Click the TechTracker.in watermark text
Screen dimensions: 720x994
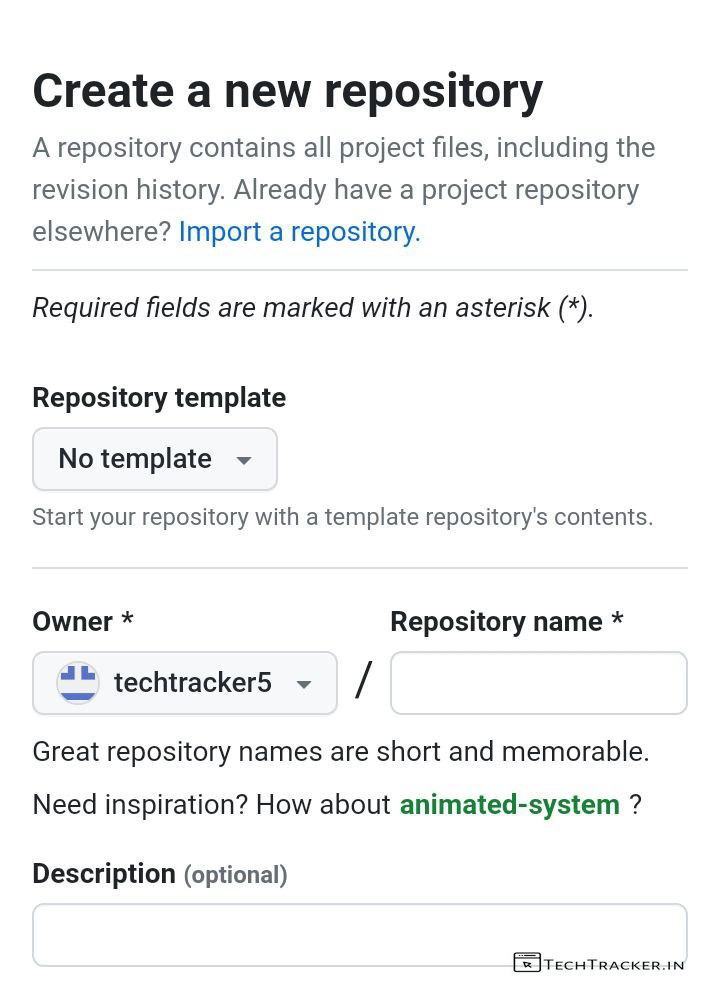[614, 964]
